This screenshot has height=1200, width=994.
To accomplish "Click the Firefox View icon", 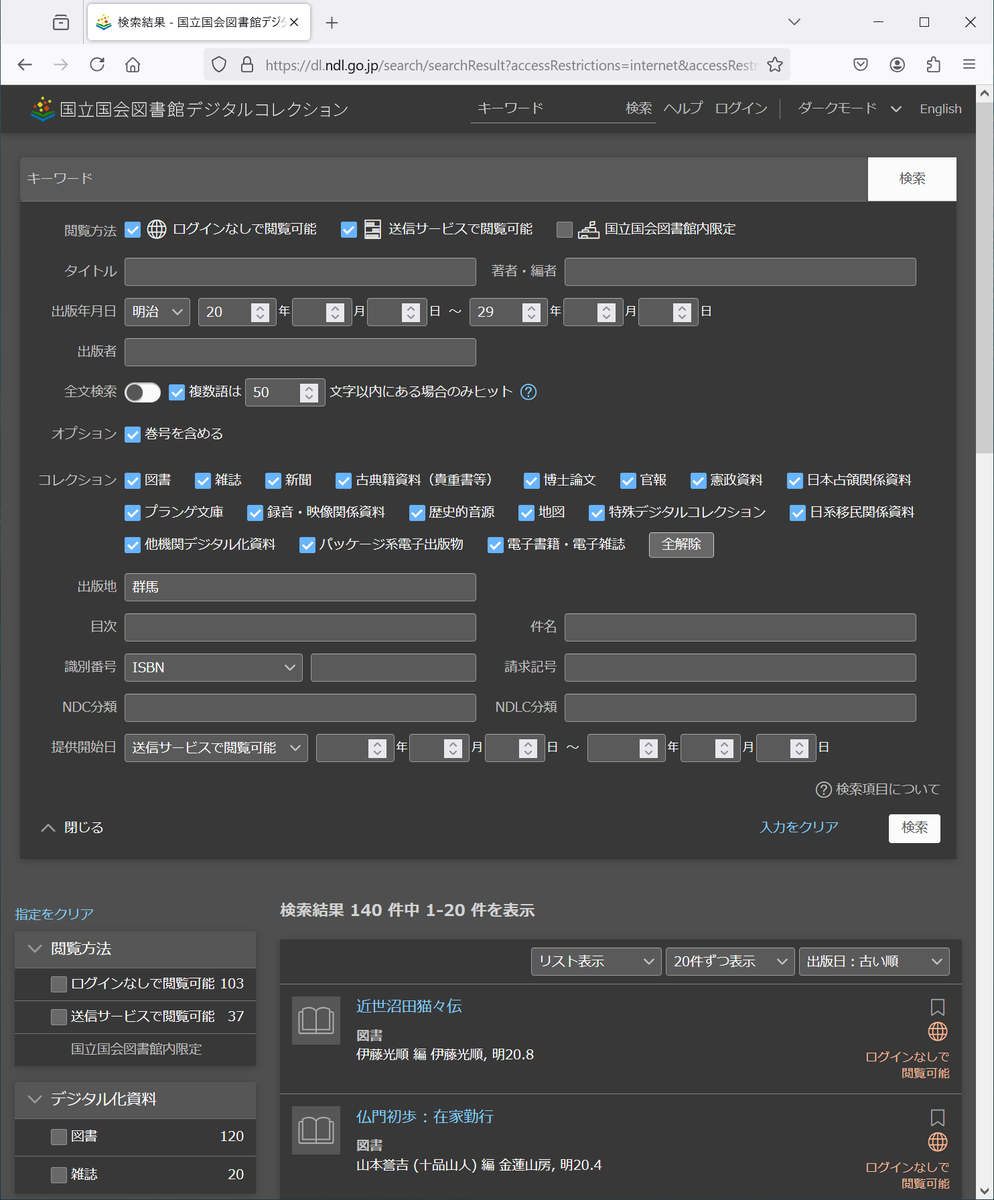I will (61, 22).
